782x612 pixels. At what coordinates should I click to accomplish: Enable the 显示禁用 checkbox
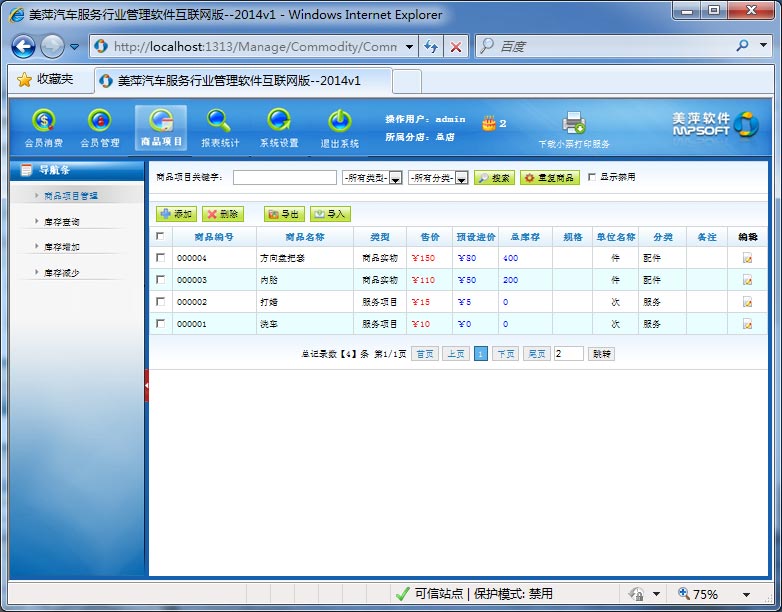tap(592, 177)
